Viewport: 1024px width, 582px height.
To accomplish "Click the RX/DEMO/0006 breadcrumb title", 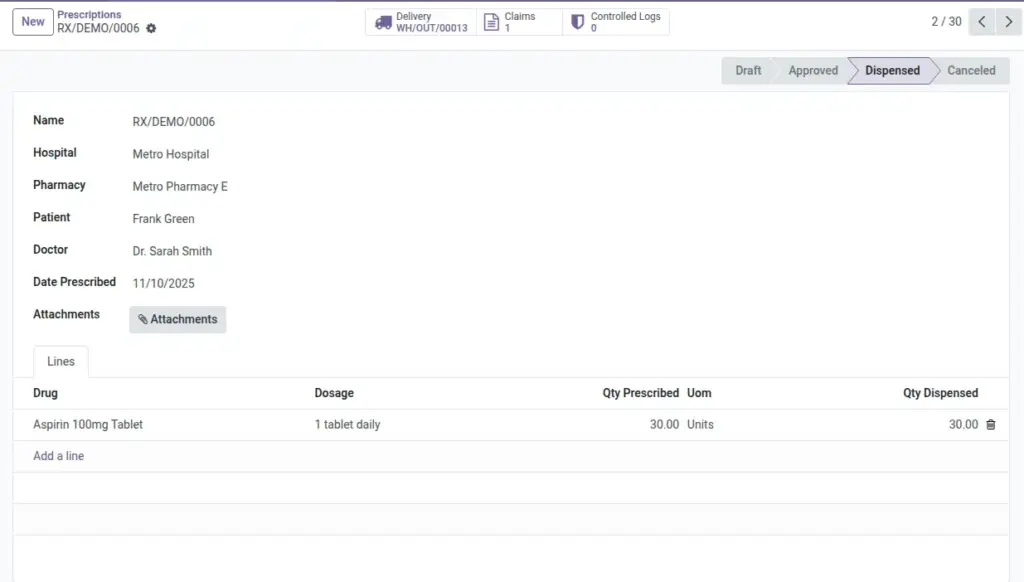I will (x=98, y=28).
